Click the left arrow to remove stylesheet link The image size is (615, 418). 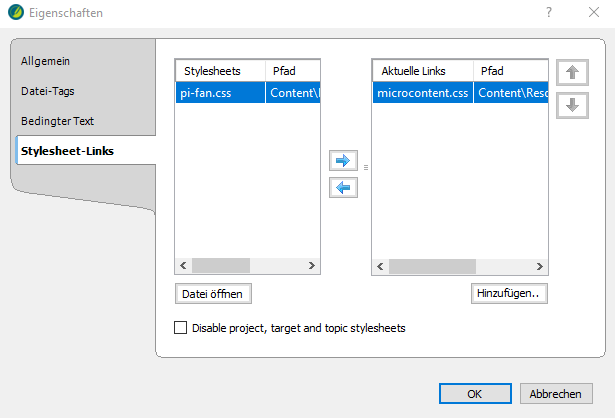click(x=344, y=187)
